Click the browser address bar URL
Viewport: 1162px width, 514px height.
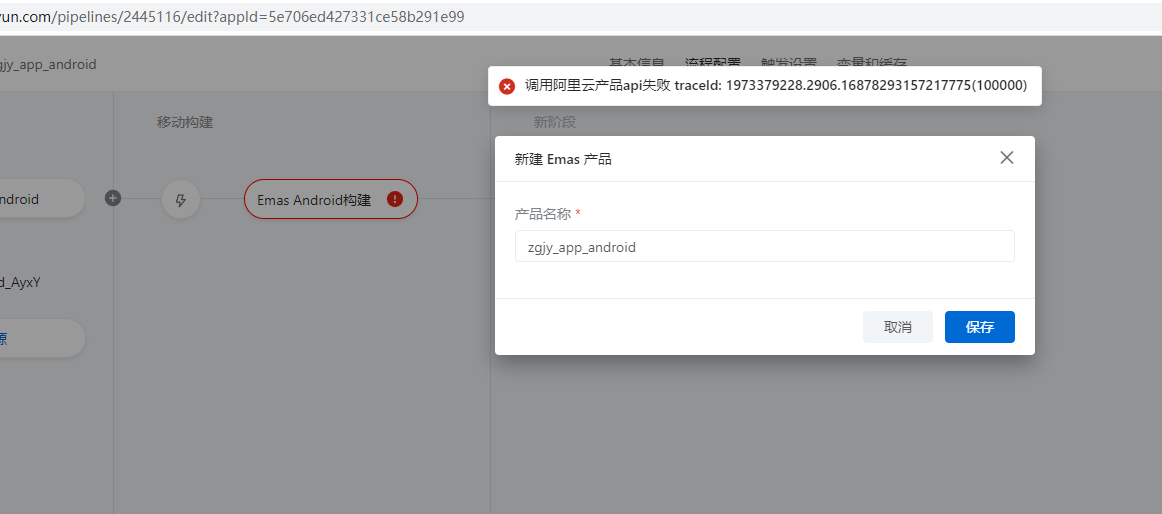pyautogui.click(x=232, y=17)
